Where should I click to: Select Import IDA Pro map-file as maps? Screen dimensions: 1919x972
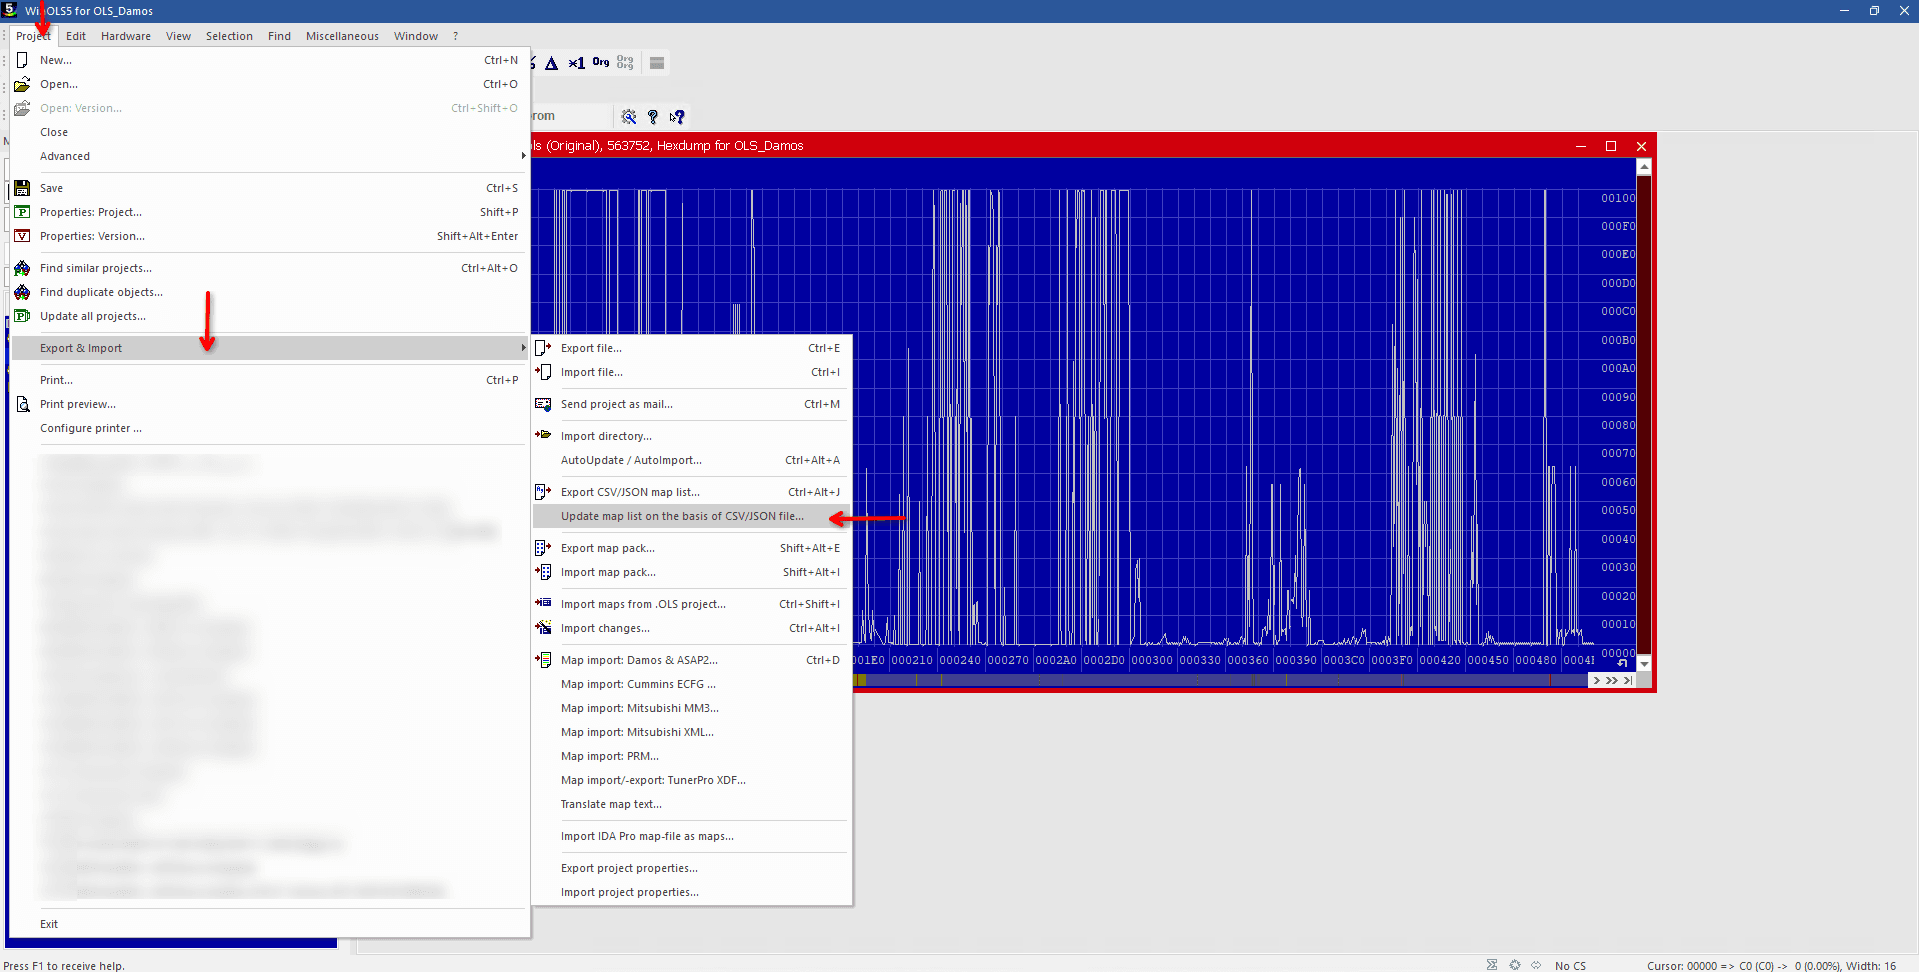click(691, 836)
